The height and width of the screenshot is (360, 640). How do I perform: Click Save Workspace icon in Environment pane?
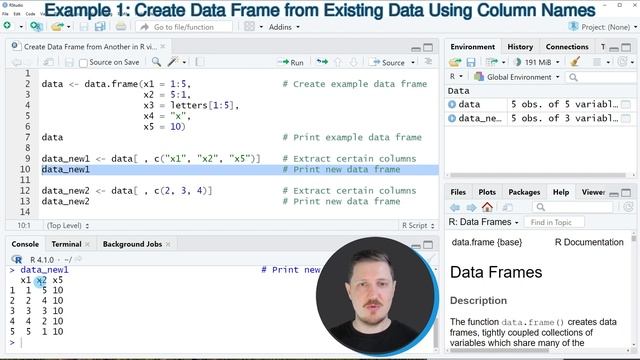471,62
